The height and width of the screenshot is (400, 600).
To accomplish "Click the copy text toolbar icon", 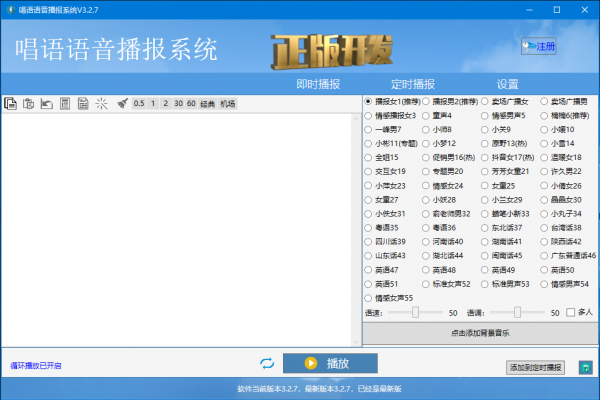I will click(x=10, y=104).
